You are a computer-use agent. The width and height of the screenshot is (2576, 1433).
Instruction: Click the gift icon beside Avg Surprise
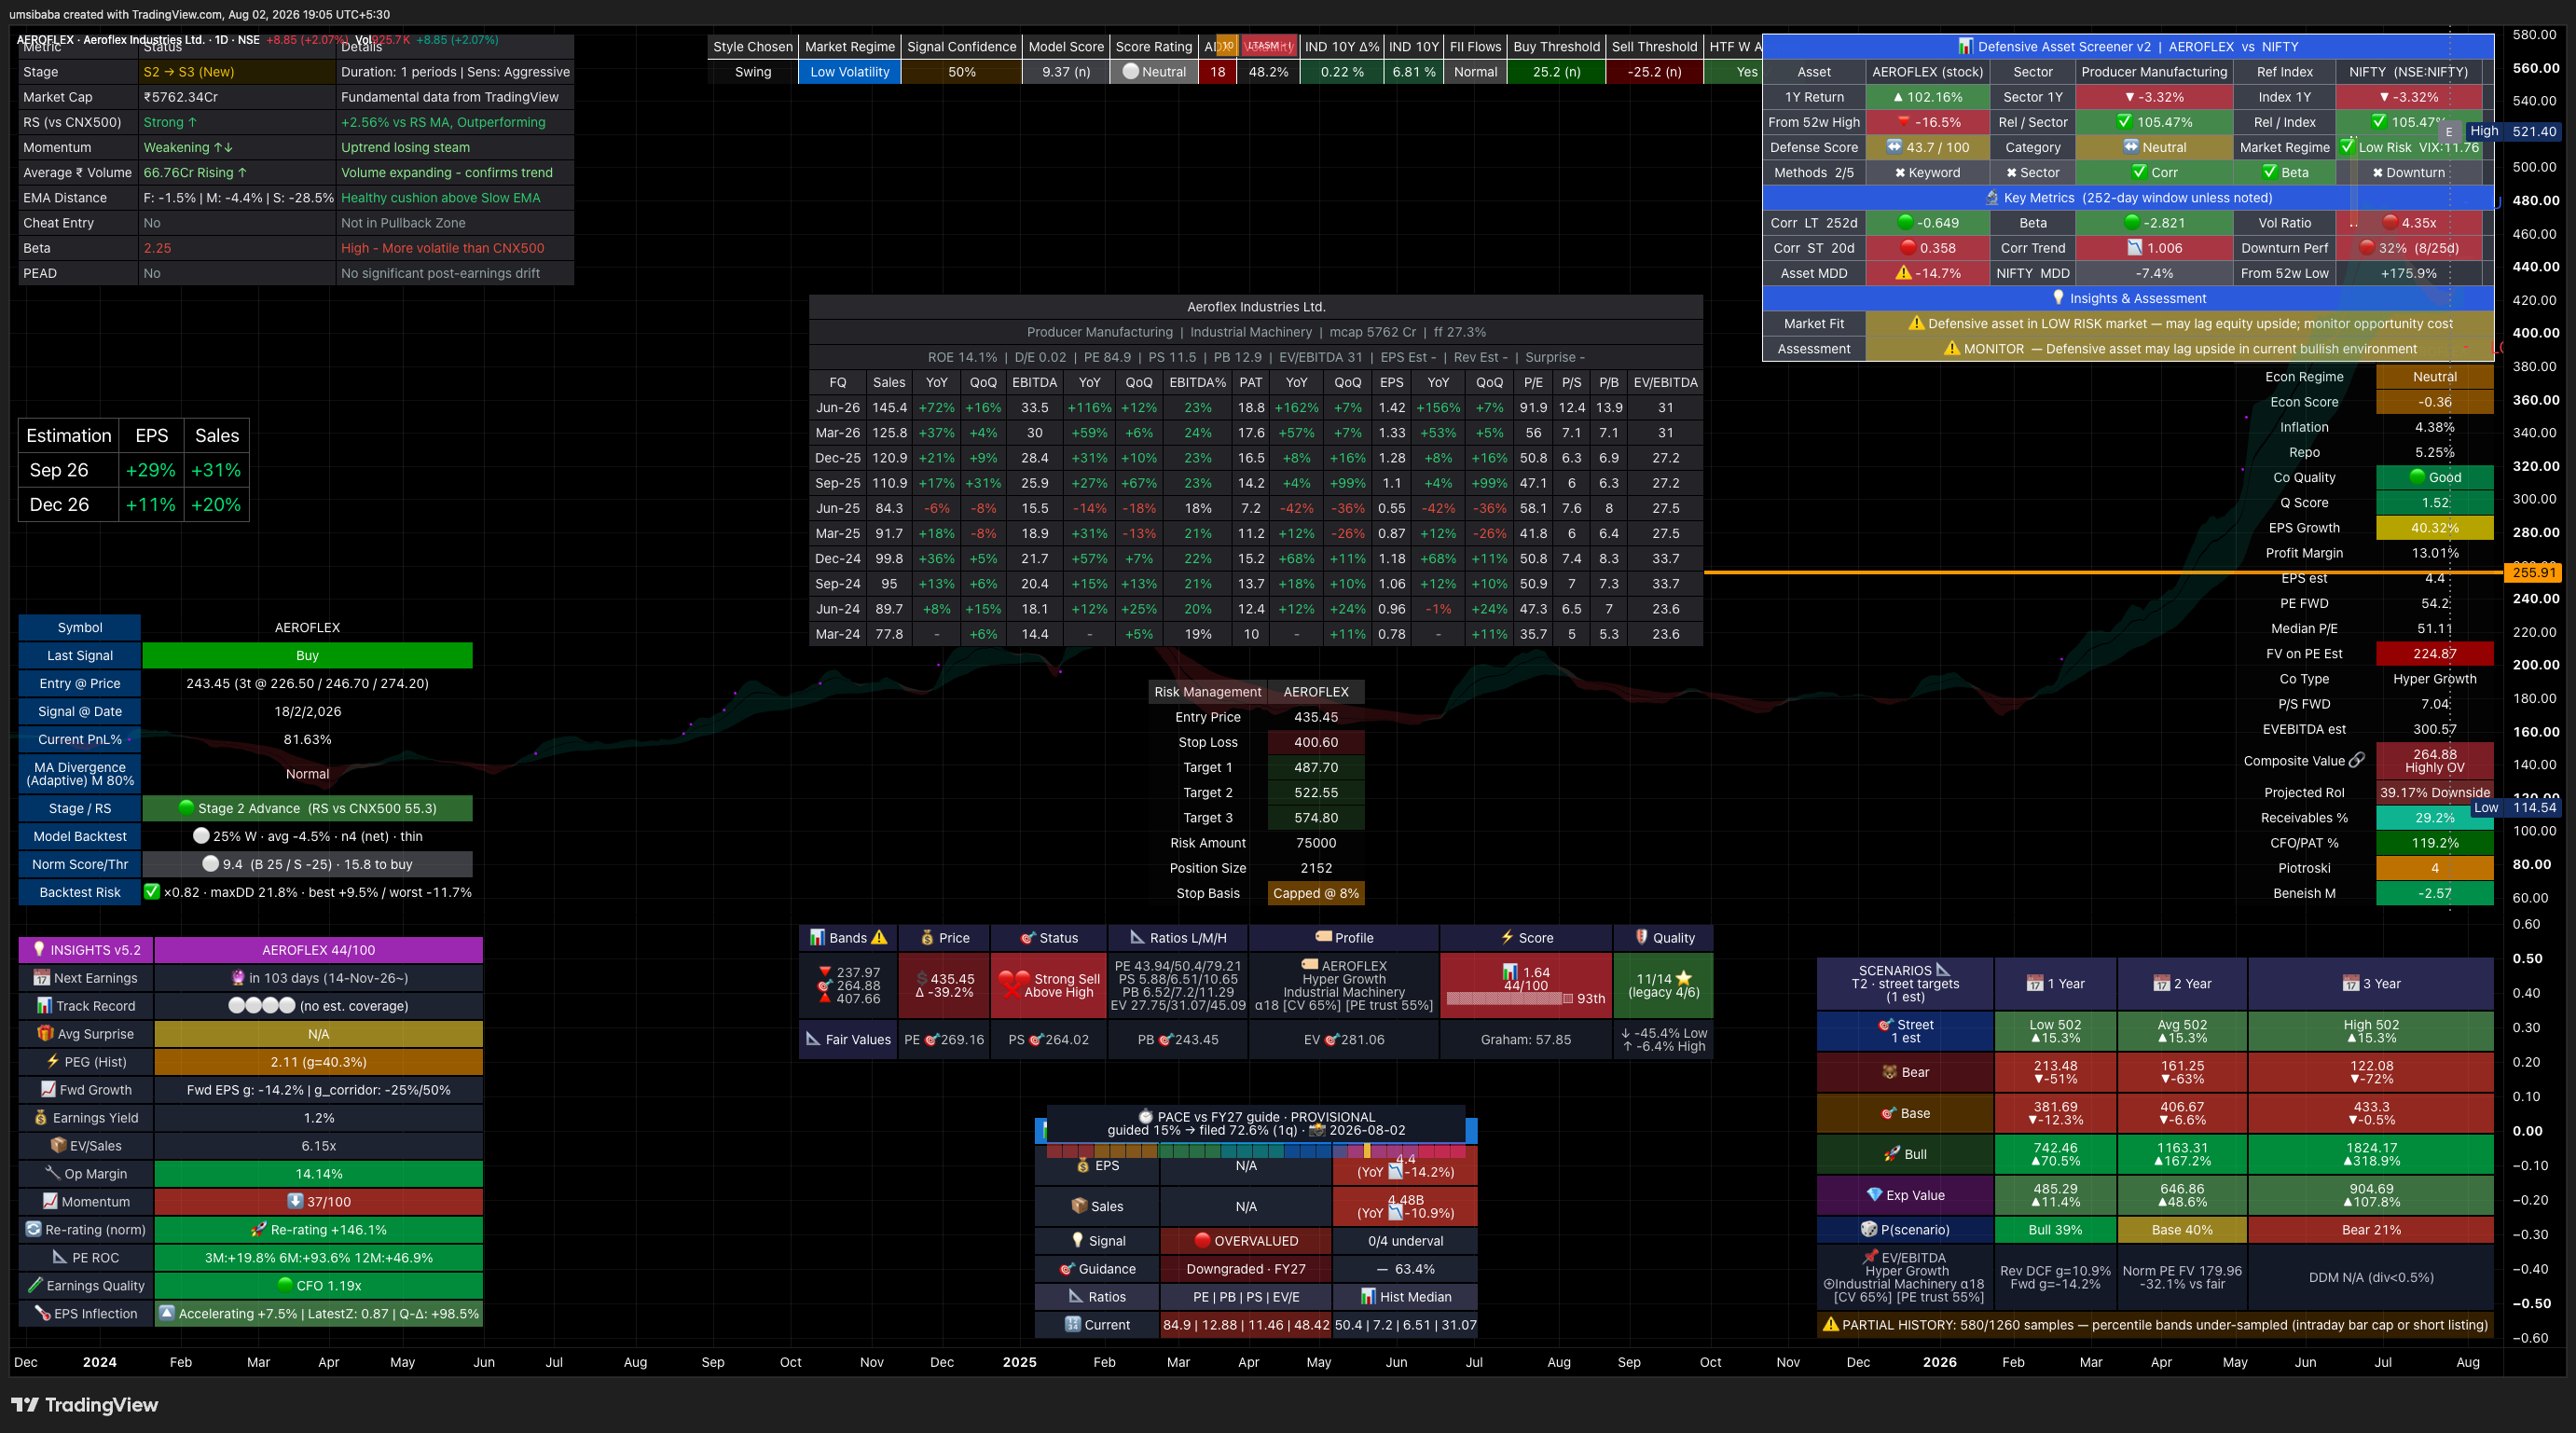click(45, 1033)
